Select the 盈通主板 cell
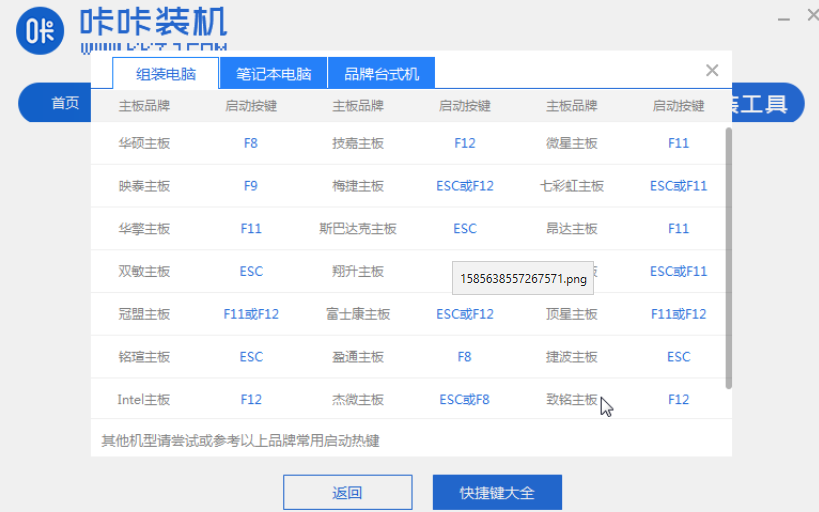The width and height of the screenshot is (819, 512). pyautogui.click(x=358, y=357)
